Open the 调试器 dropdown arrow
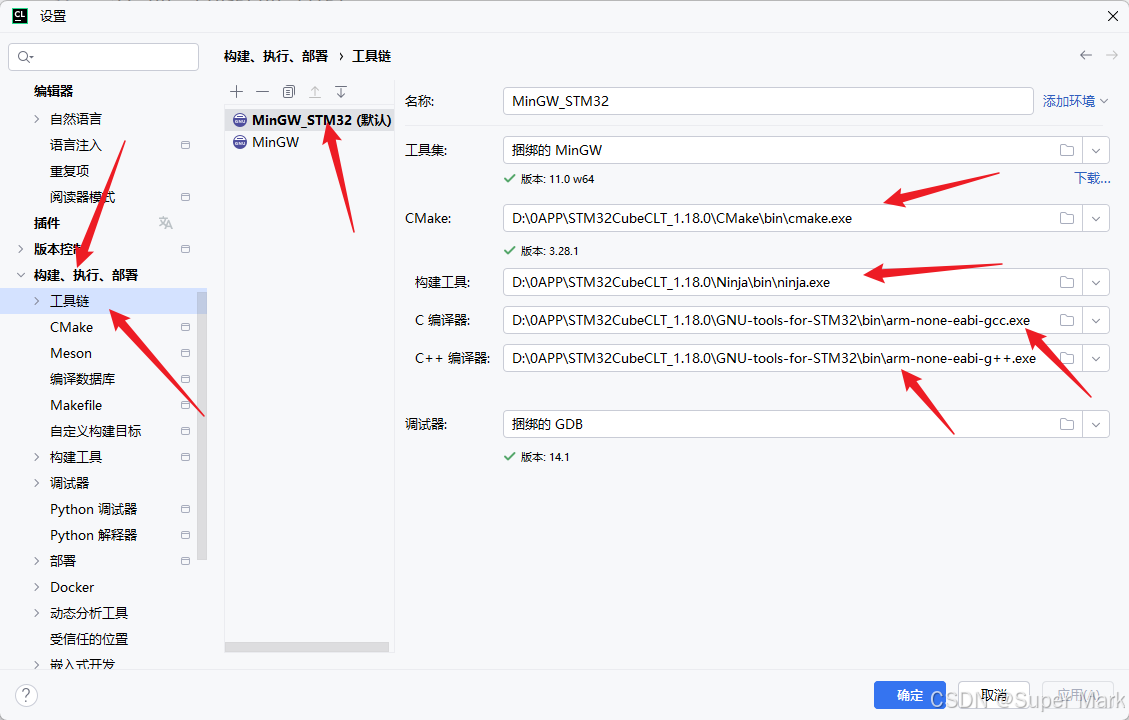 click(1095, 424)
